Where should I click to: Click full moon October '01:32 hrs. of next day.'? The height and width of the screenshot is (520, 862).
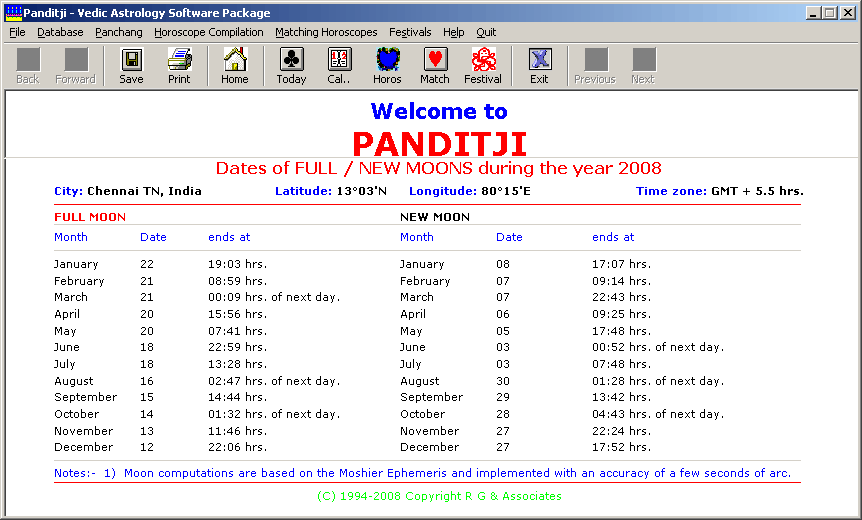(274, 414)
